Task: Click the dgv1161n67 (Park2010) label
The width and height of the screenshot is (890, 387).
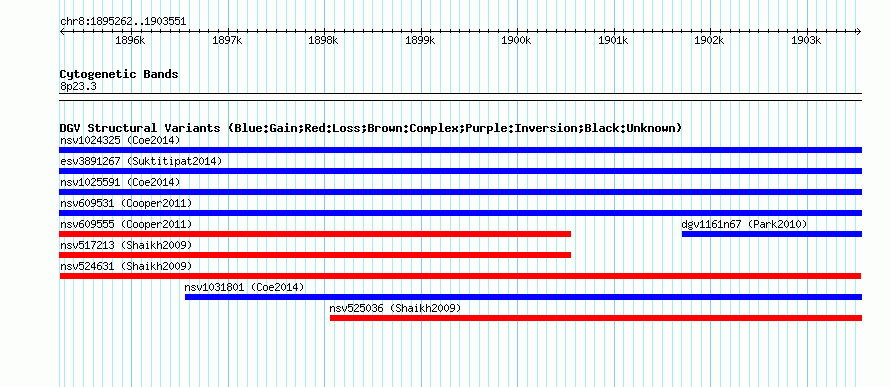Action: coord(744,224)
